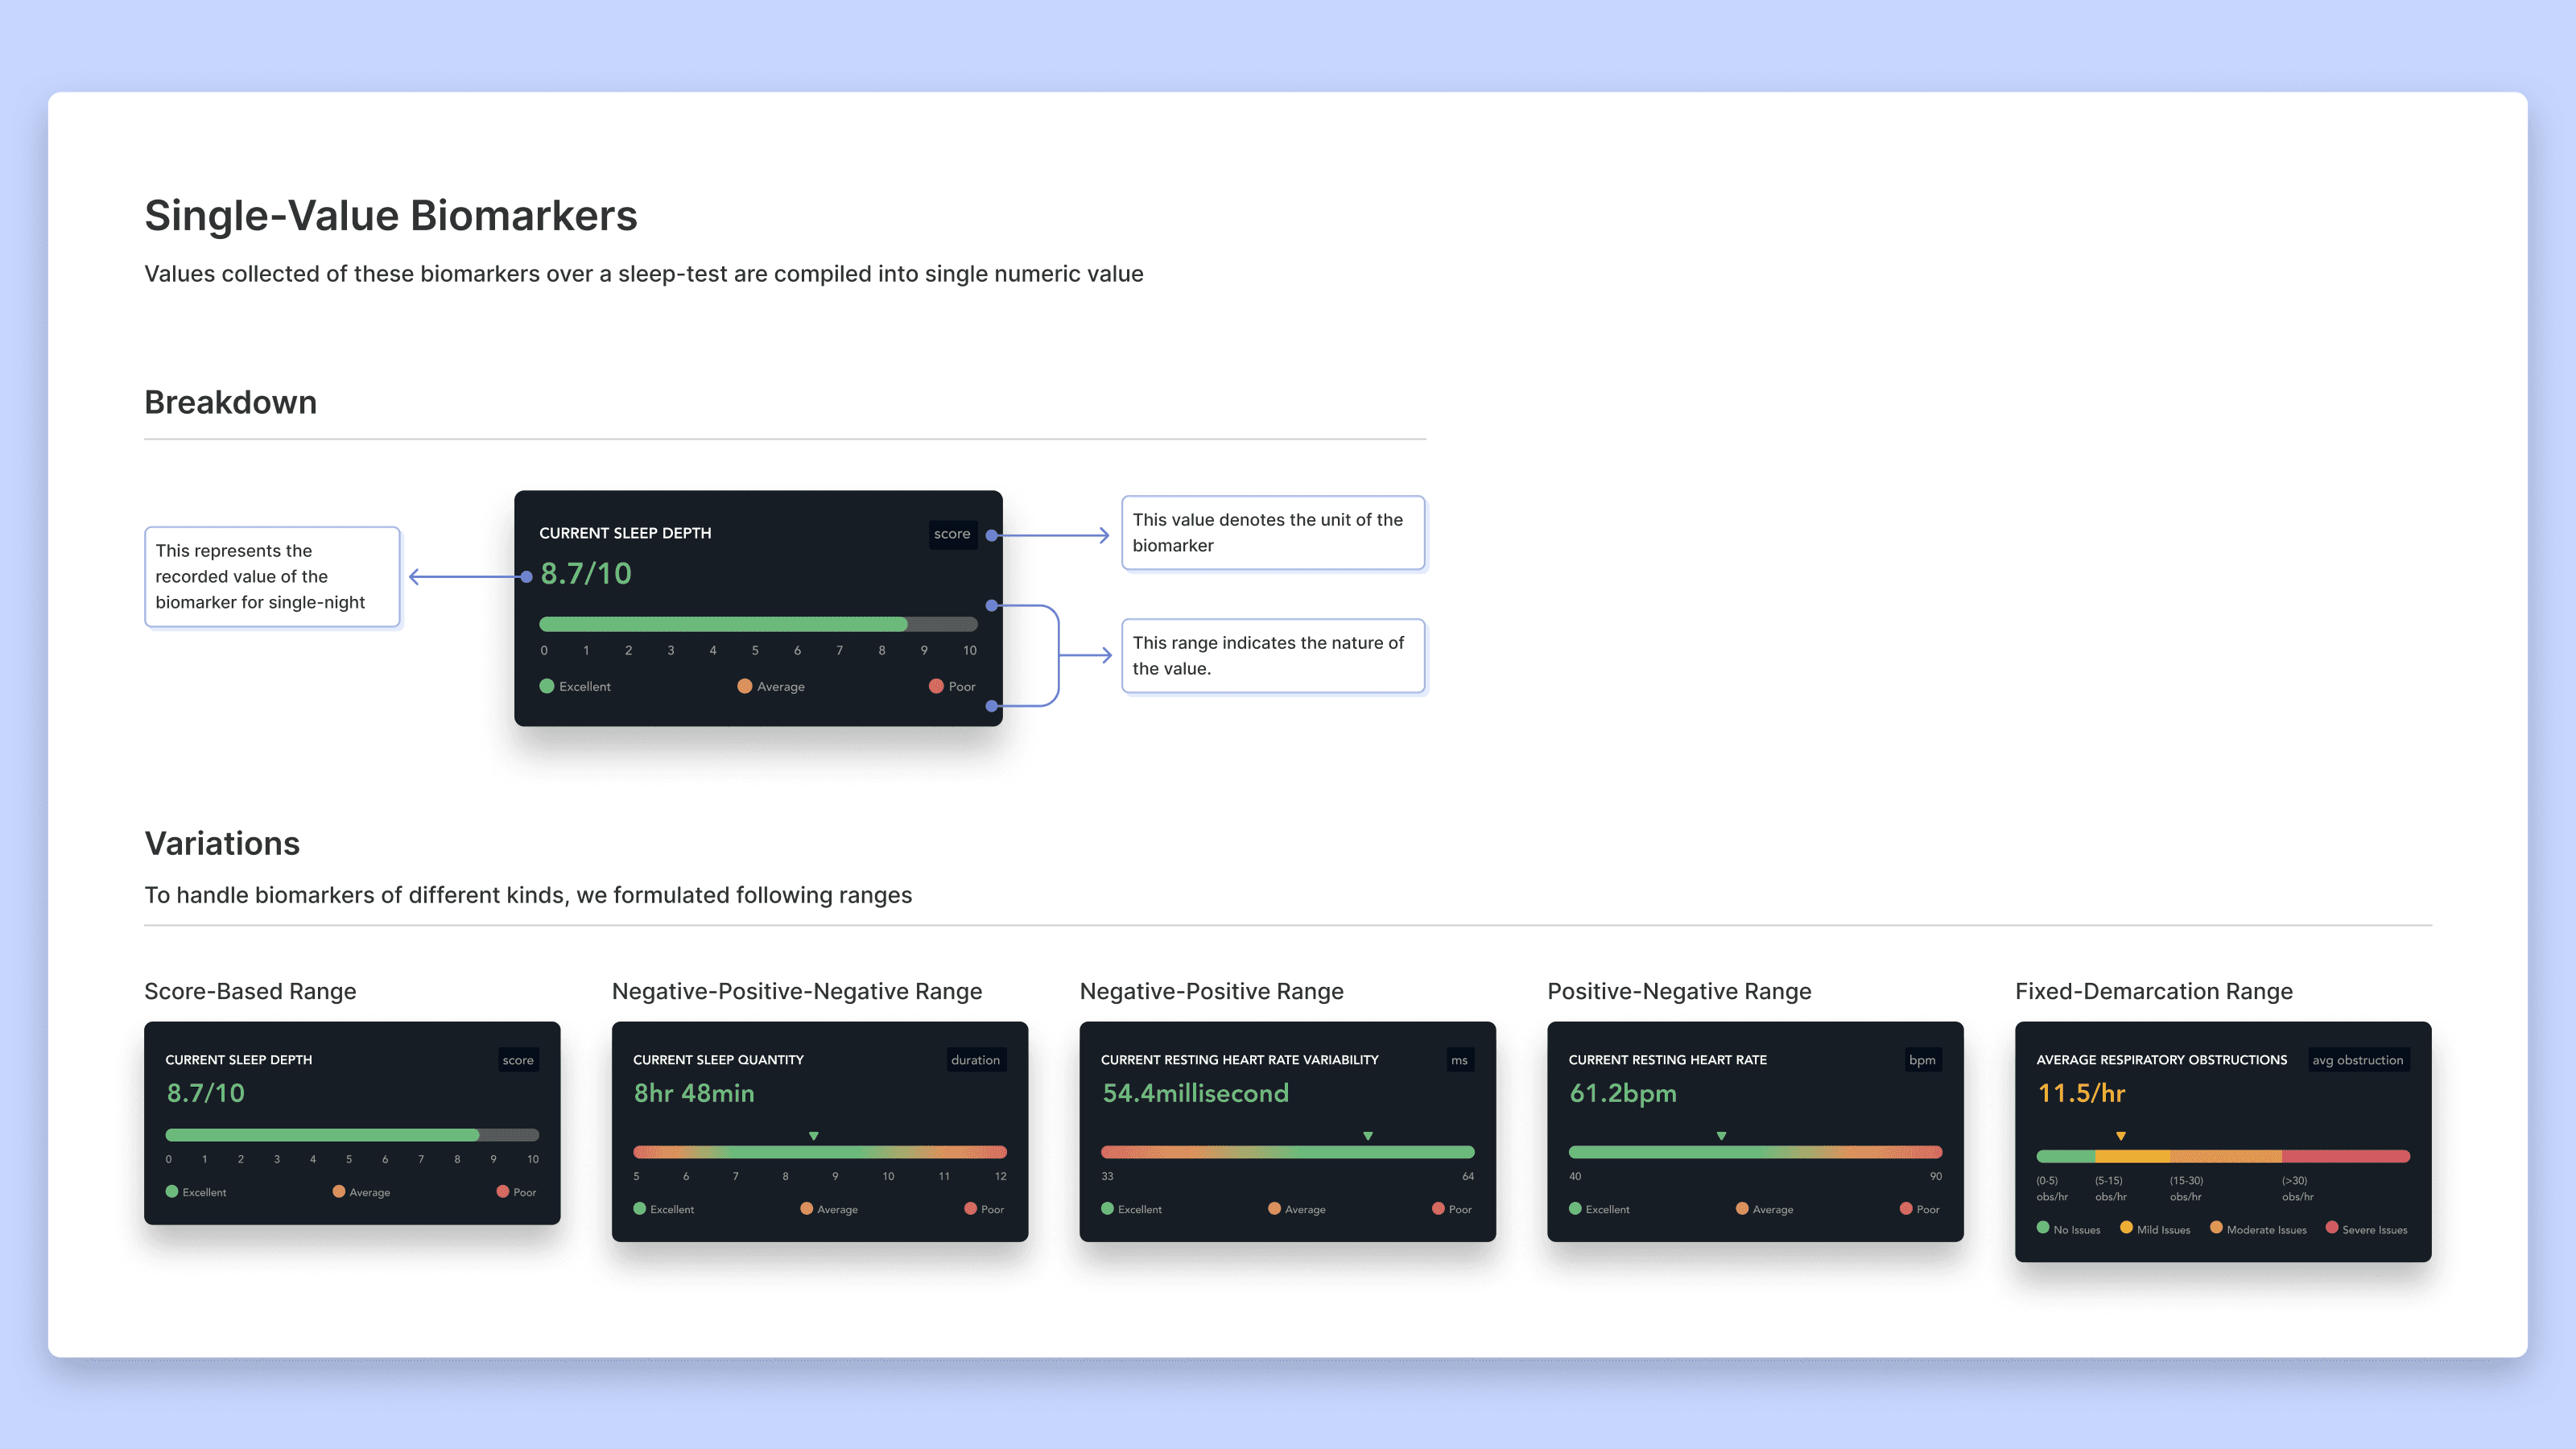Click the 11.5/hr value text

click(2081, 1093)
